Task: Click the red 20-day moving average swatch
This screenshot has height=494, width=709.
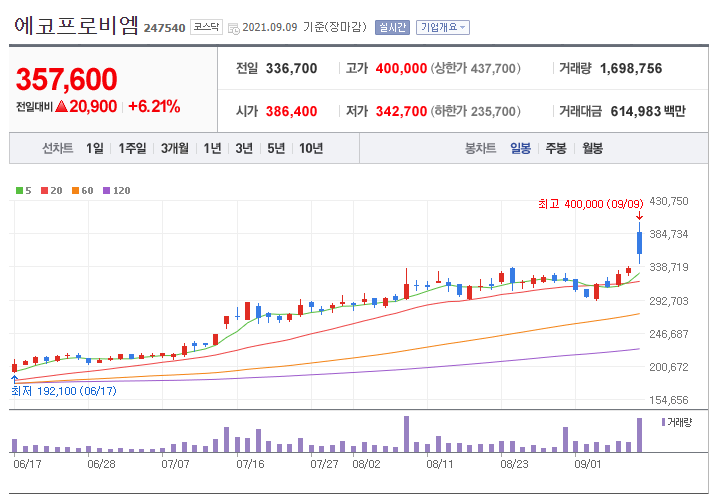Action: 44,191
